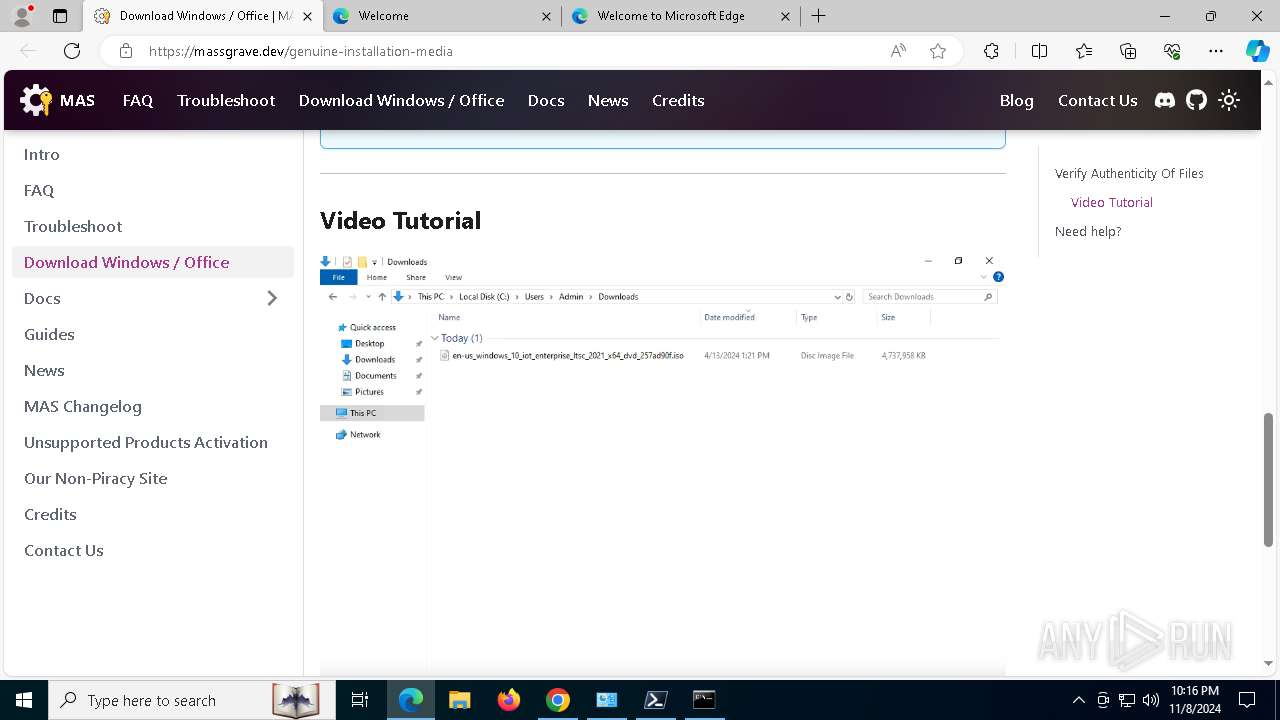The height and width of the screenshot is (720, 1280).
Task: Open the volume control tray icon
Action: click(1150, 700)
